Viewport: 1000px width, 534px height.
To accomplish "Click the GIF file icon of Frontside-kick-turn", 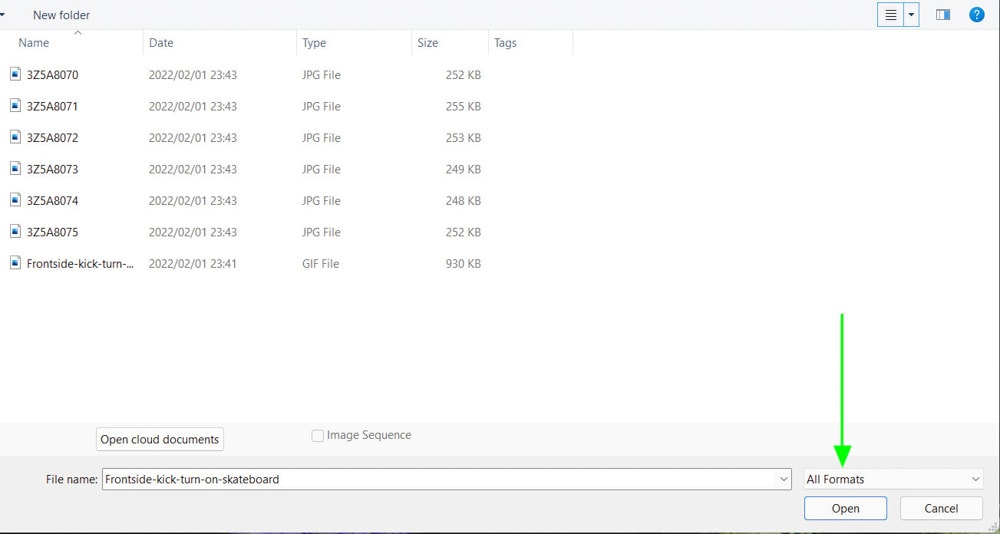I will click(x=15, y=263).
